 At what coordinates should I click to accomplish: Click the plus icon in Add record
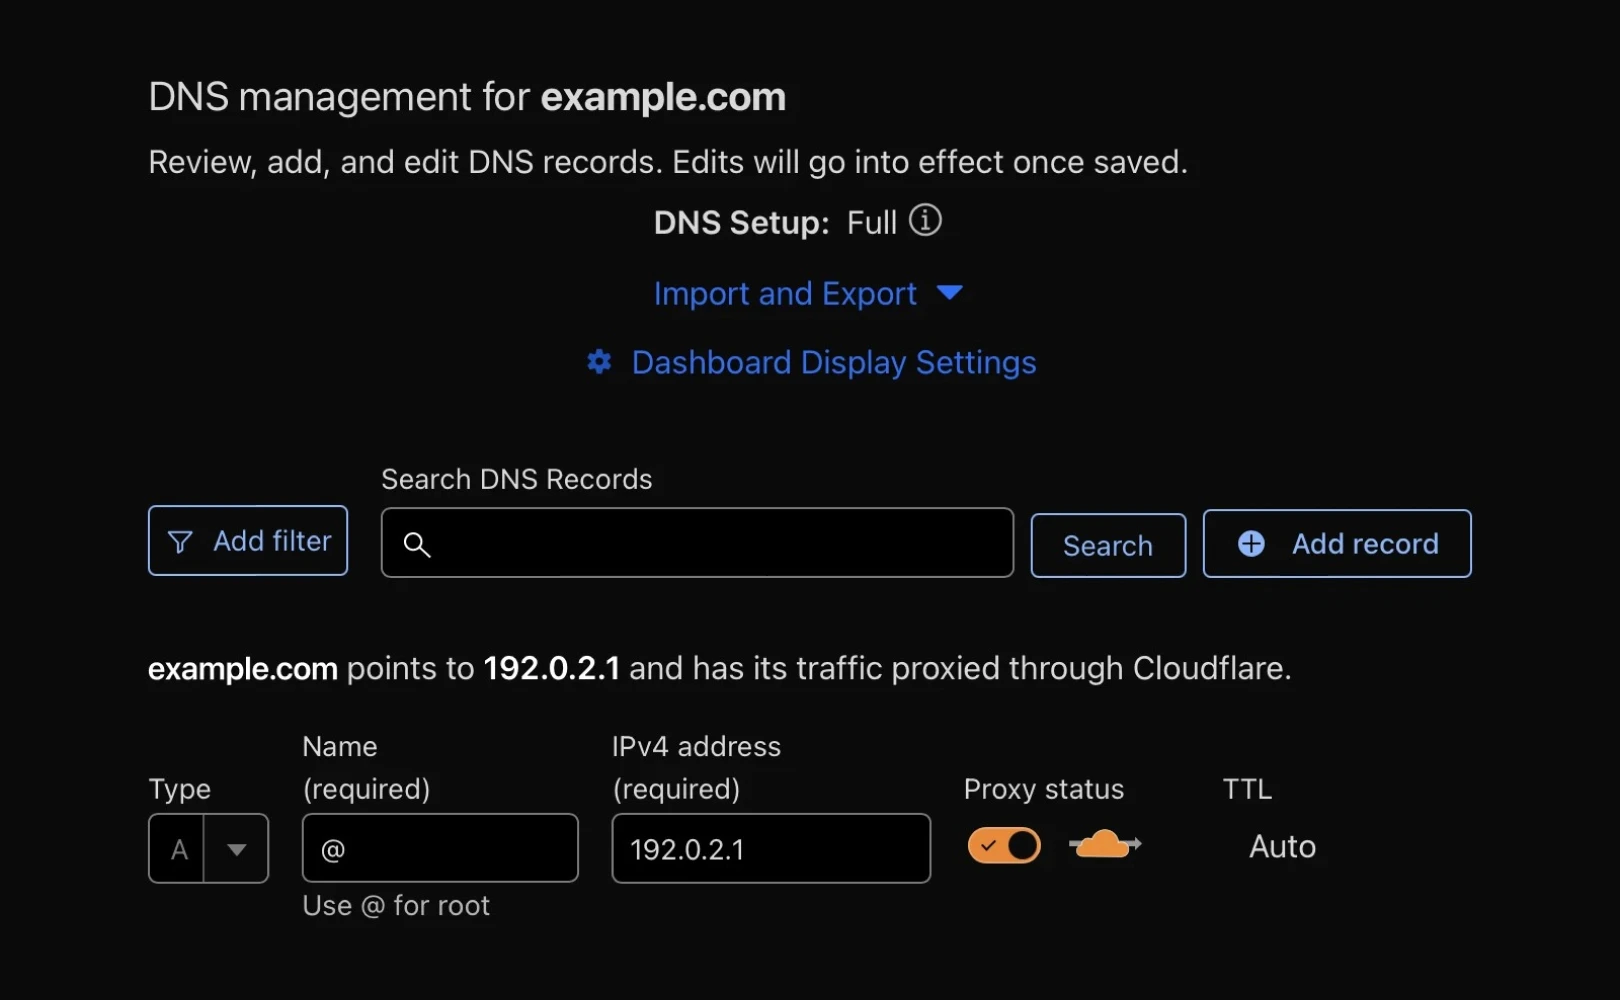[1251, 543]
